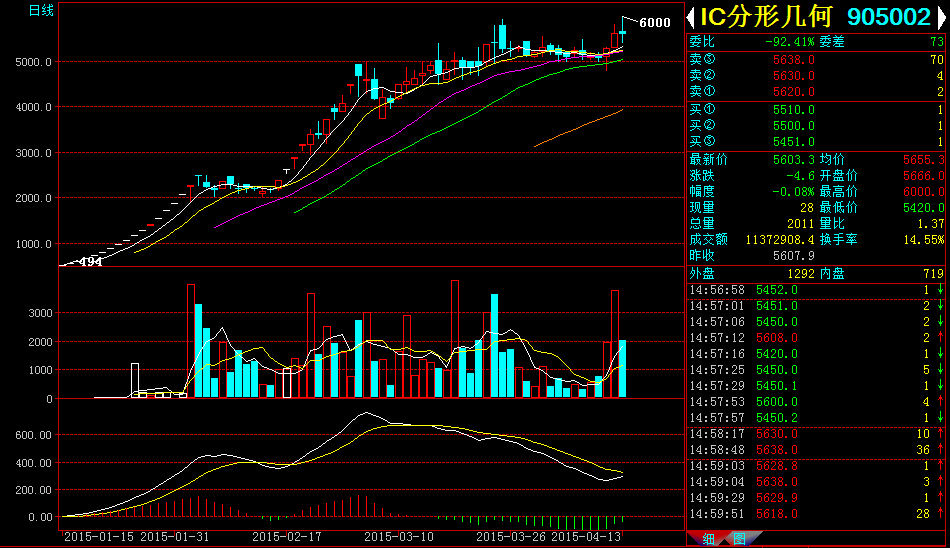Click the 量比 value 1.37
950x548 pixels.
(x=931, y=224)
